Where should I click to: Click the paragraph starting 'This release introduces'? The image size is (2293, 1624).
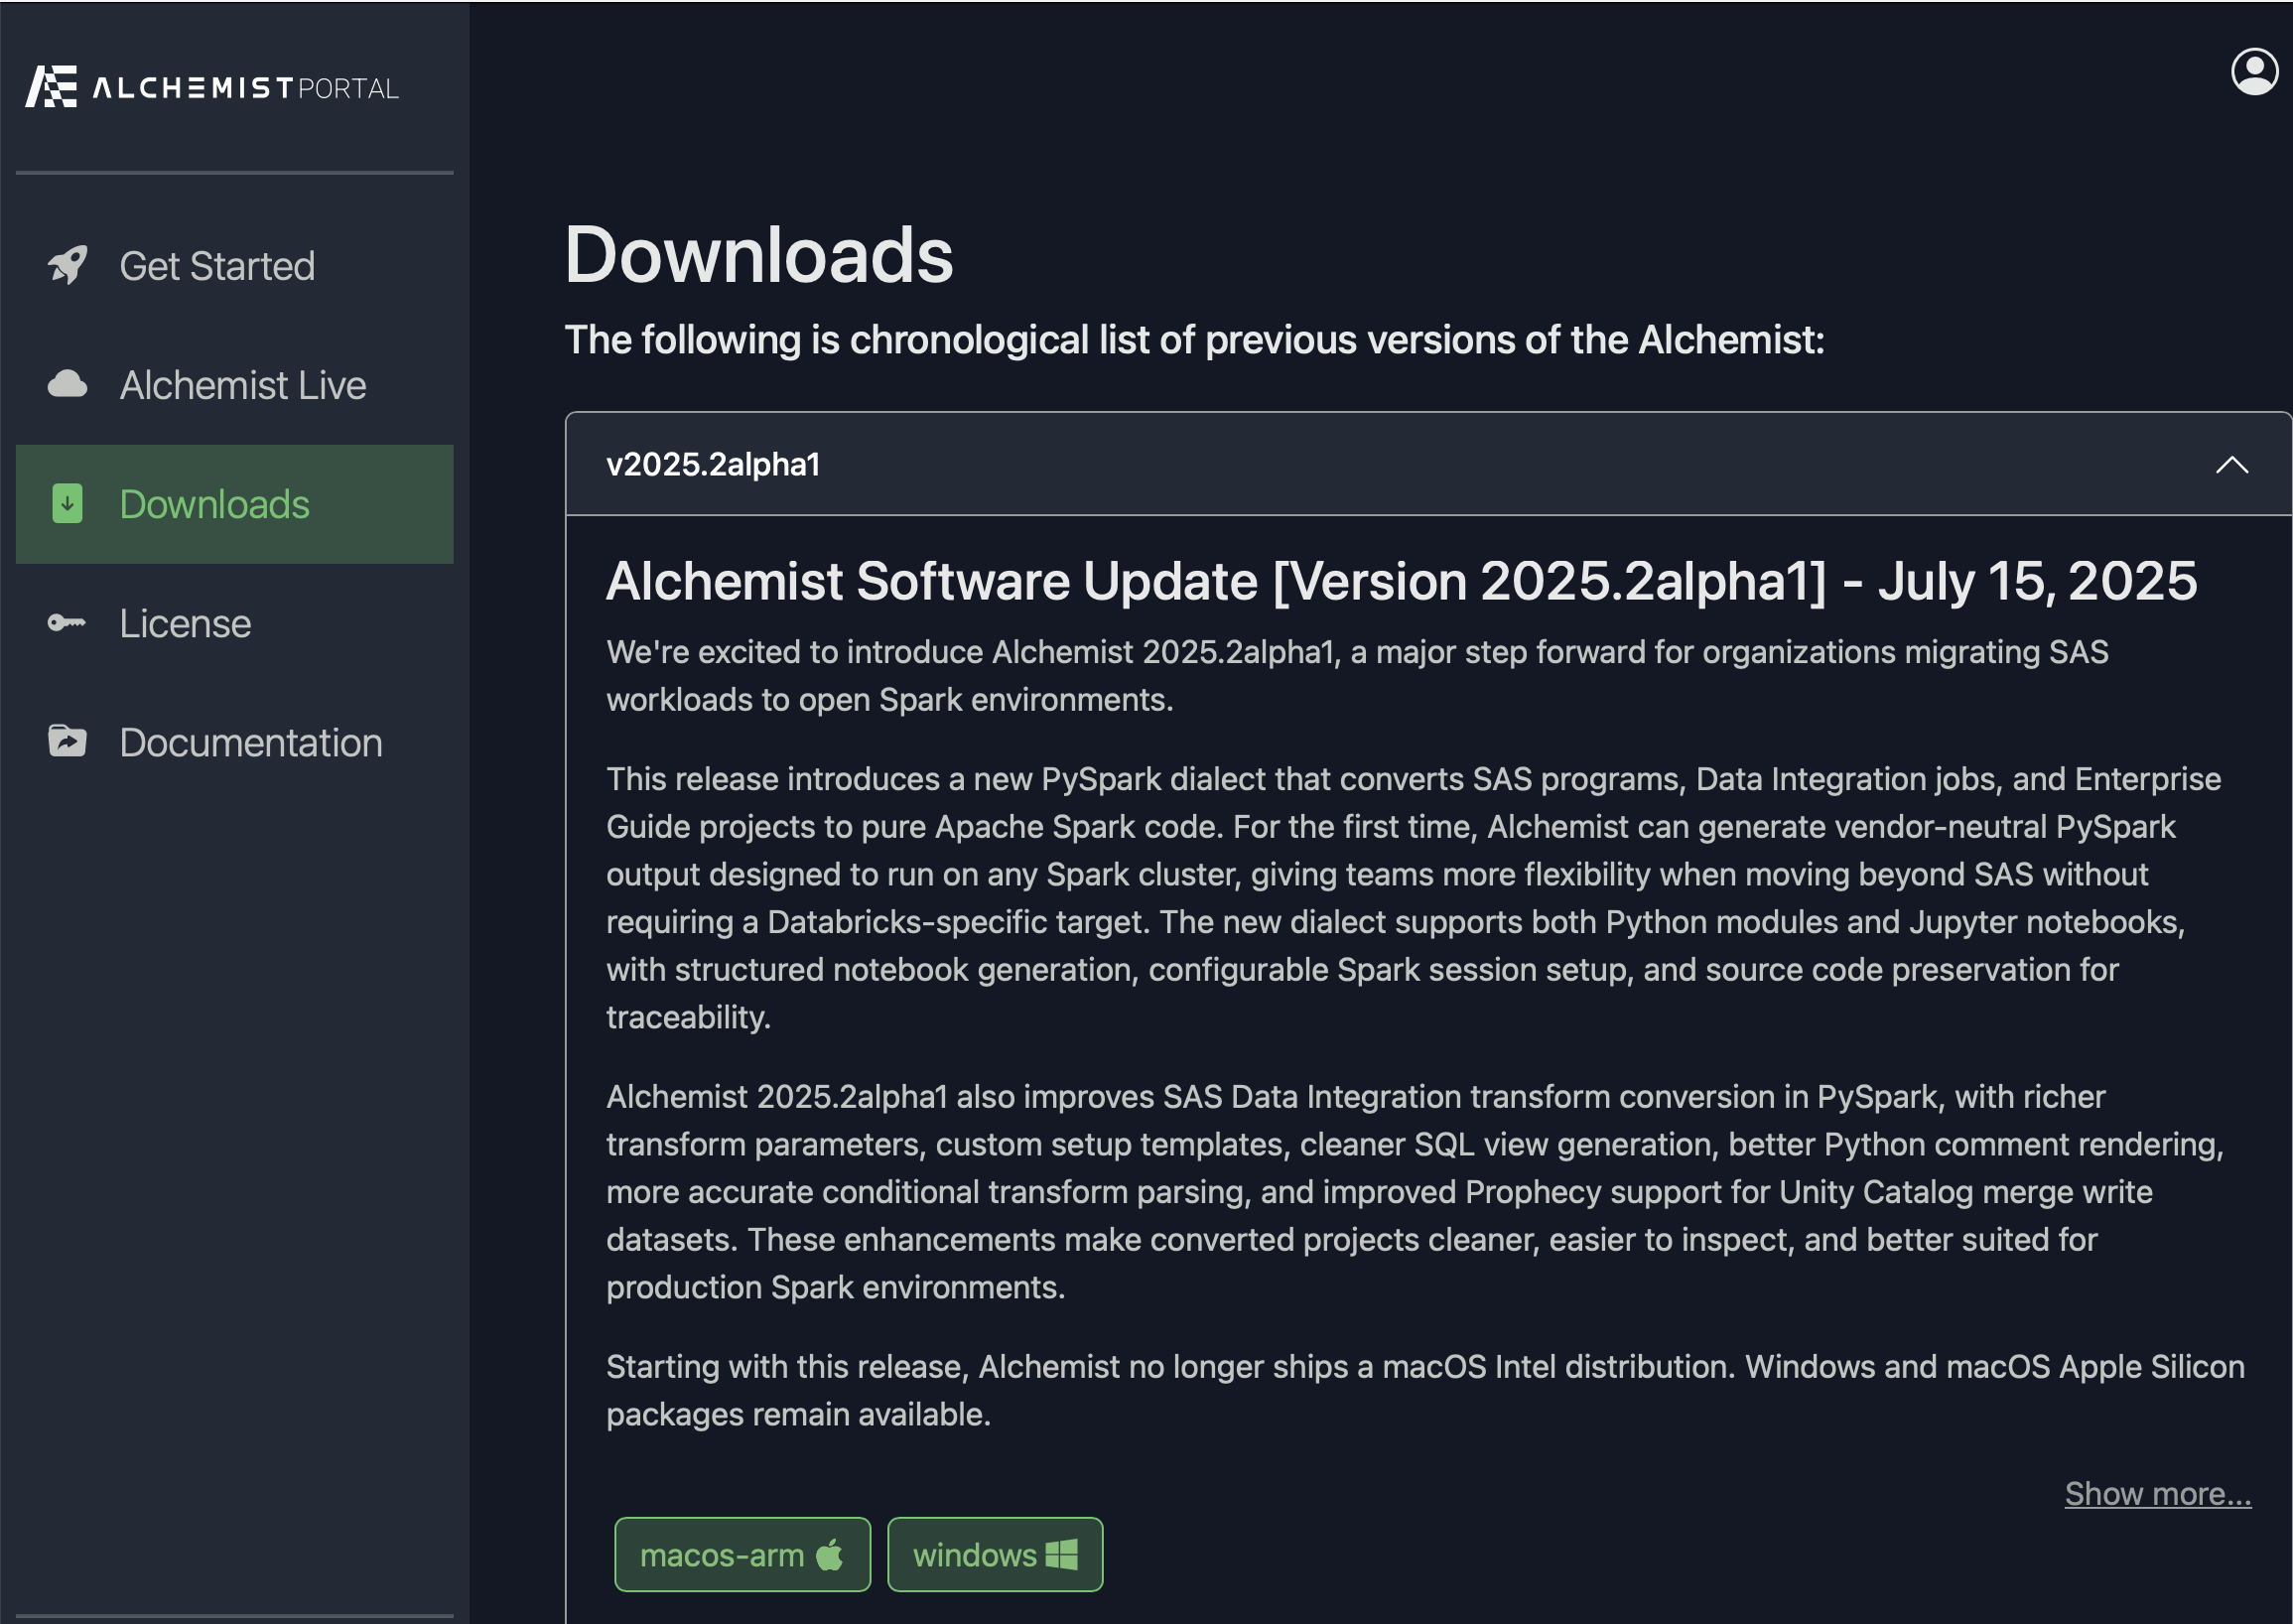[x=1414, y=897]
